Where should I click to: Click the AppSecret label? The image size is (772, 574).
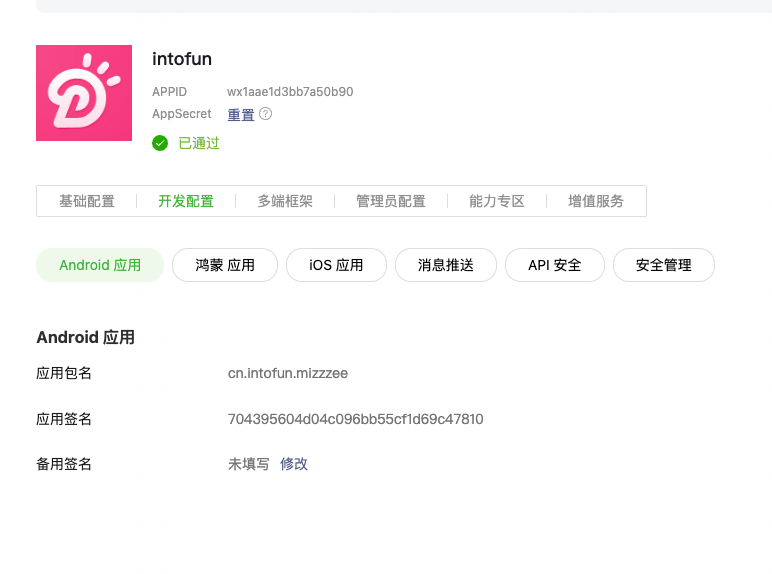[182, 114]
